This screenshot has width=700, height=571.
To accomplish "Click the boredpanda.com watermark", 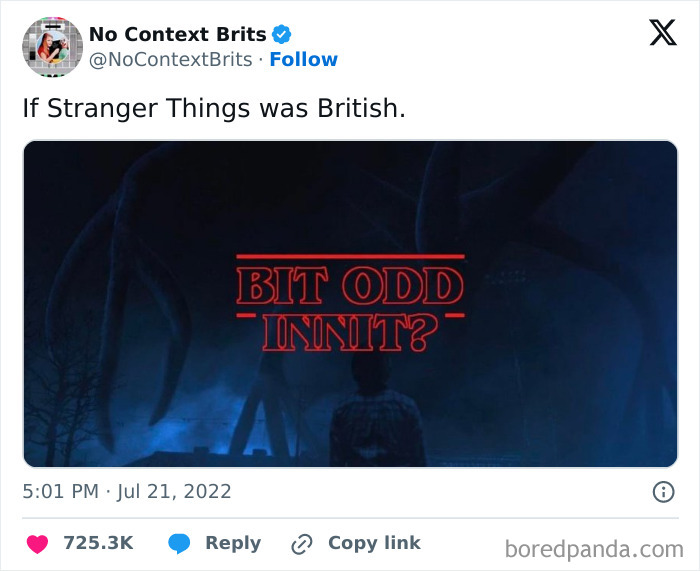I will (594, 548).
